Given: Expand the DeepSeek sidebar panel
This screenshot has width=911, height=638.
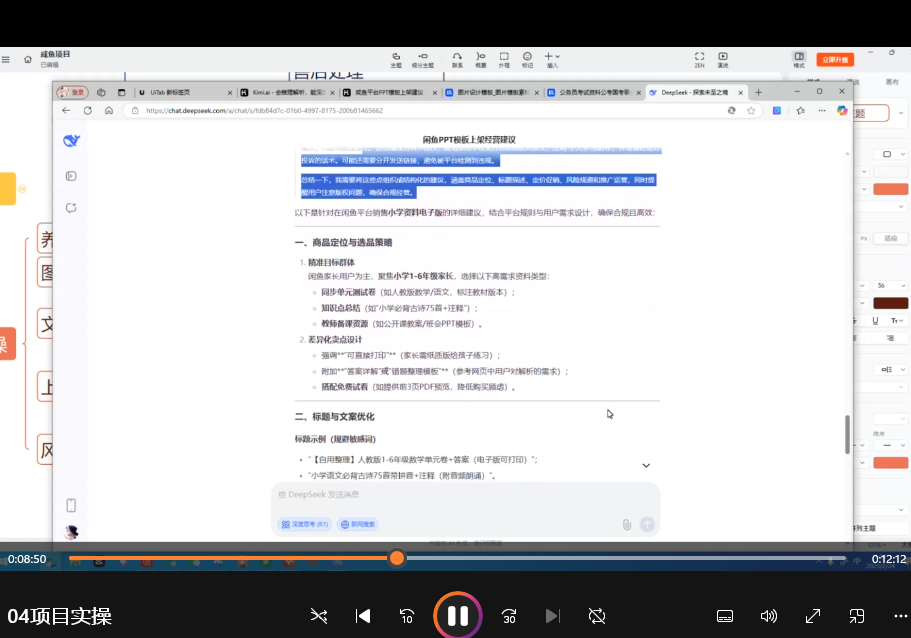Looking at the screenshot, I should [71, 176].
